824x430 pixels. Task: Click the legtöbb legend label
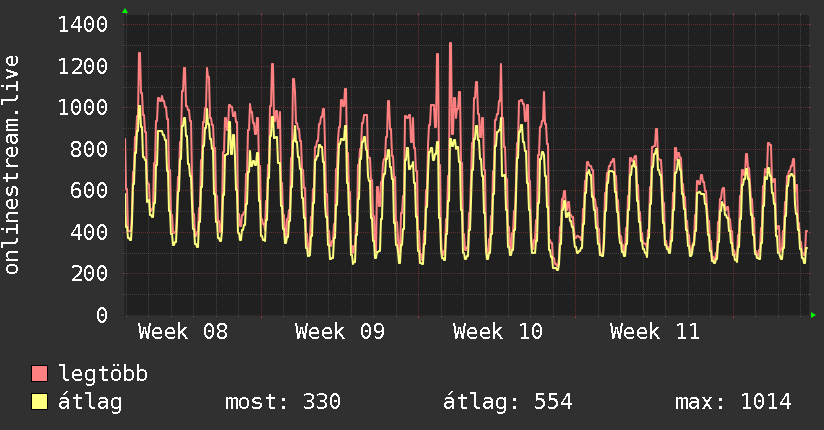103,374
